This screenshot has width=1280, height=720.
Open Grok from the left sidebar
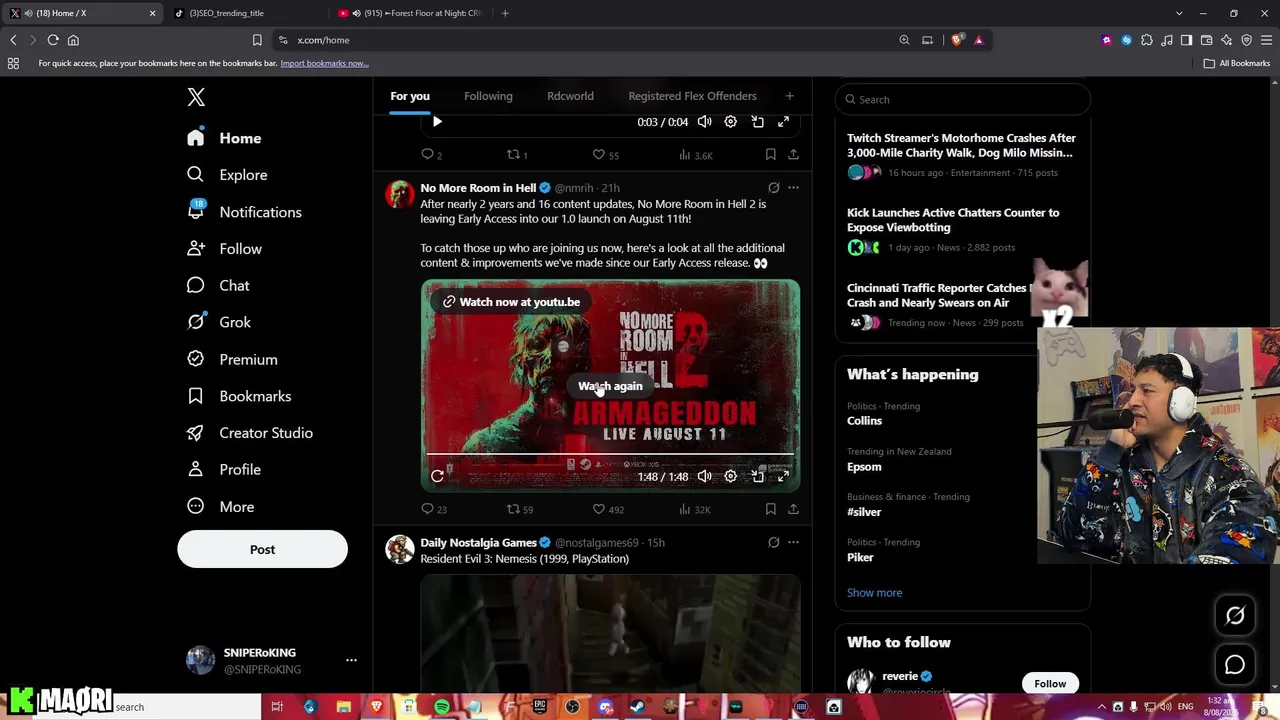pyautogui.click(x=219, y=322)
